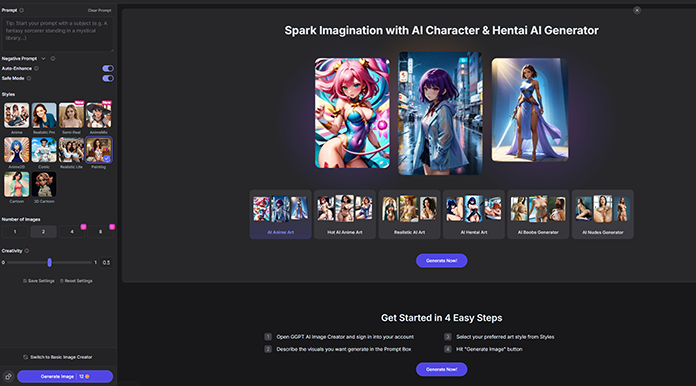This screenshot has width=696, height=386.
Task: Click the Auto-Enhance info icon
Action: click(x=36, y=68)
